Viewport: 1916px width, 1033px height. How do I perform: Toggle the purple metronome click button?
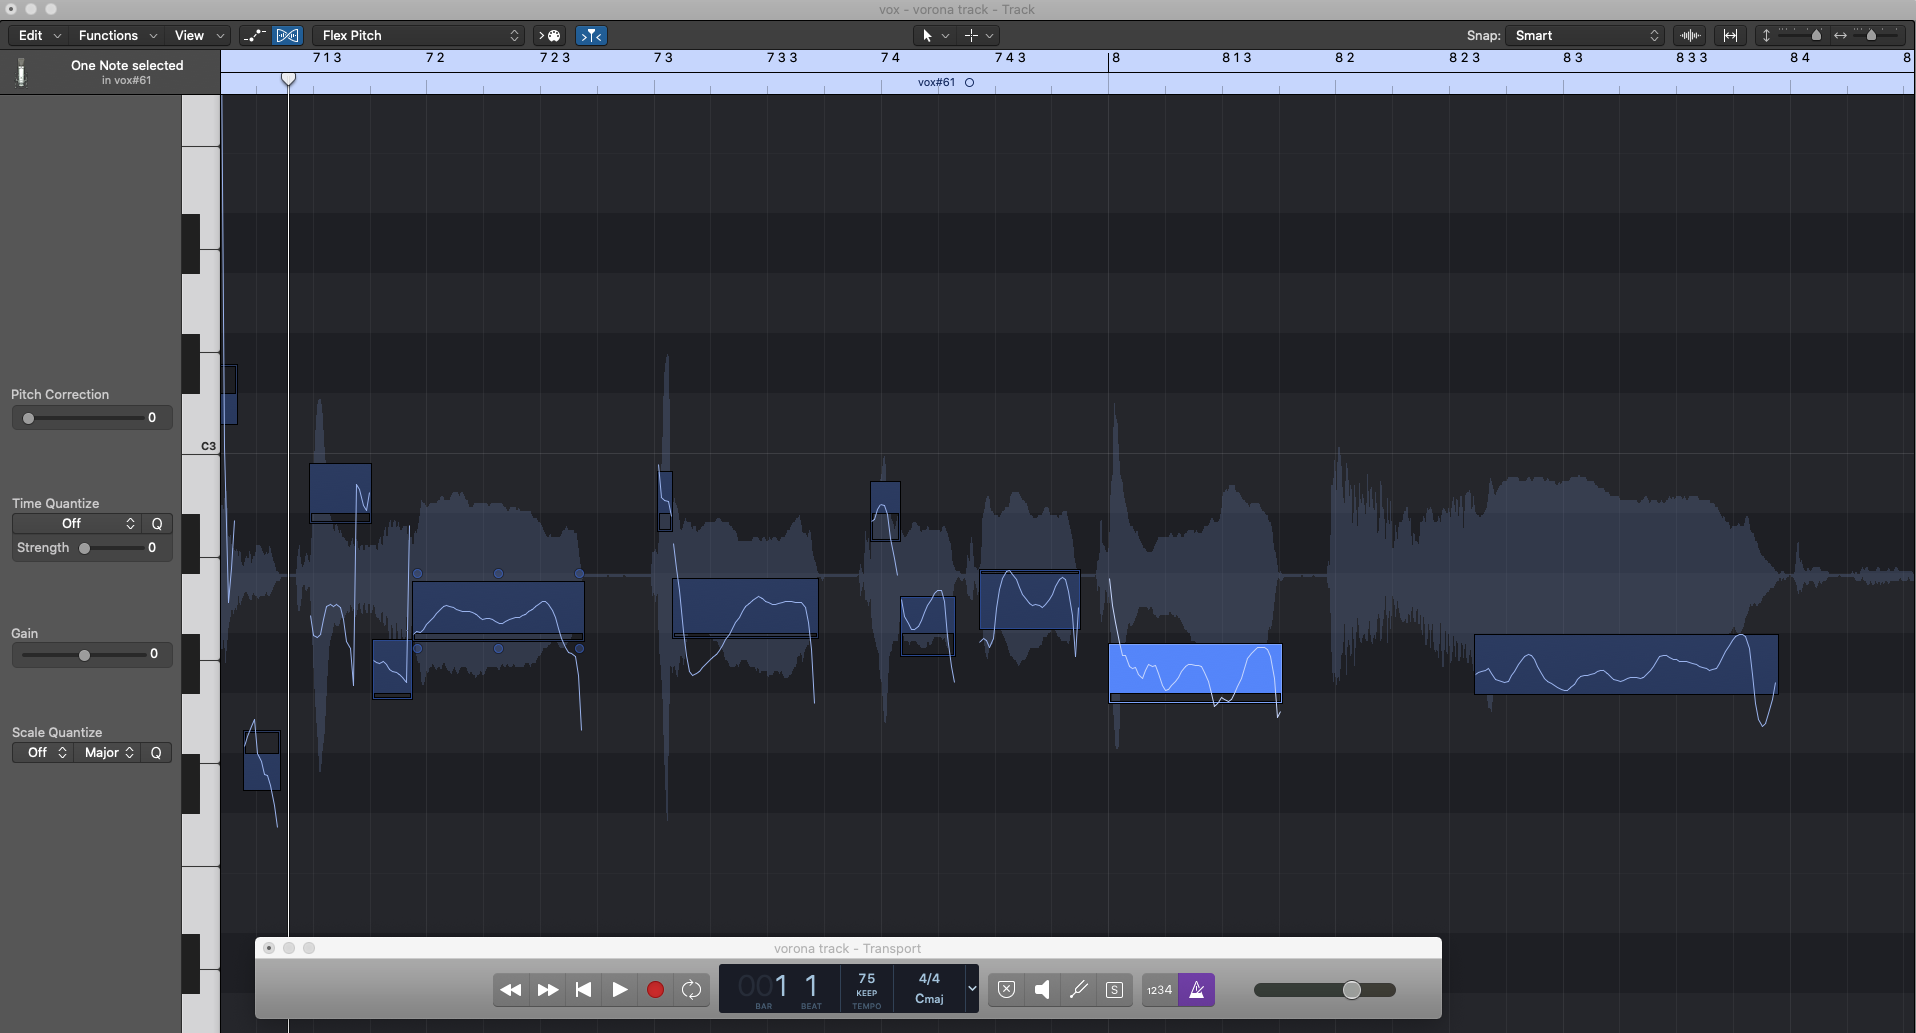pos(1197,990)
